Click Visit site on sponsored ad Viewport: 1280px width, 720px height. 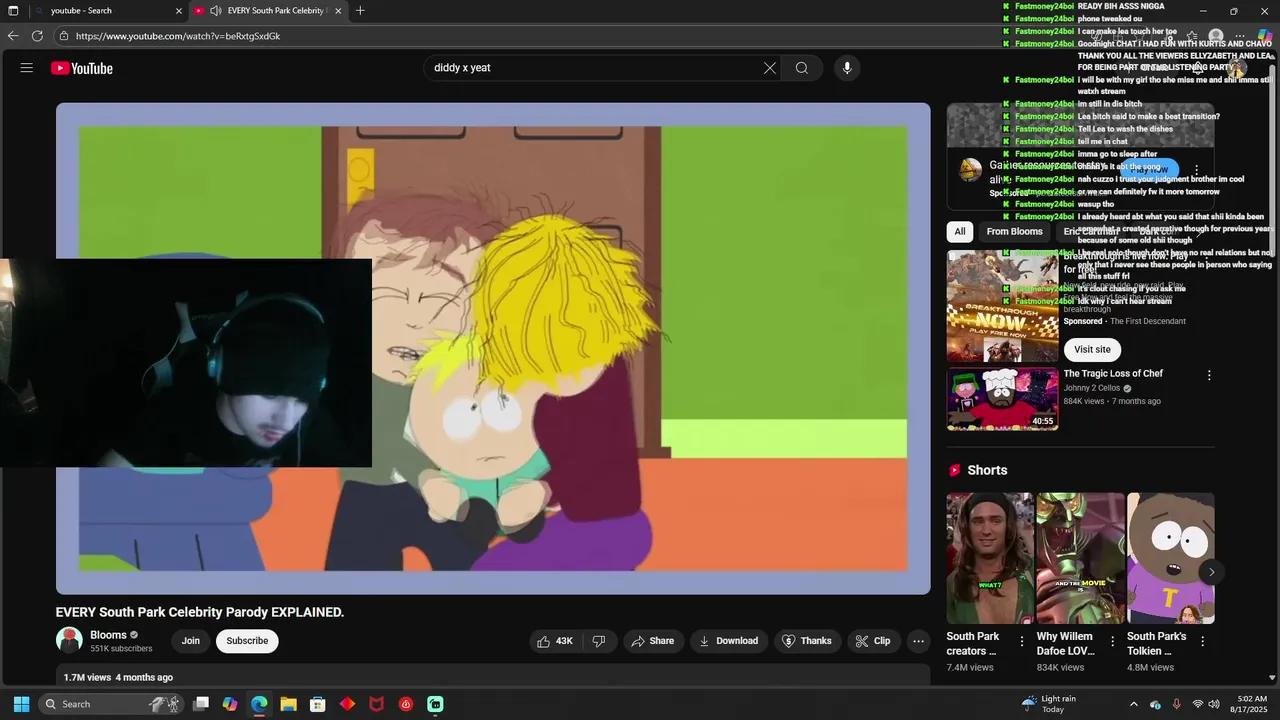pyautogui.click(x=1092, y=349)
